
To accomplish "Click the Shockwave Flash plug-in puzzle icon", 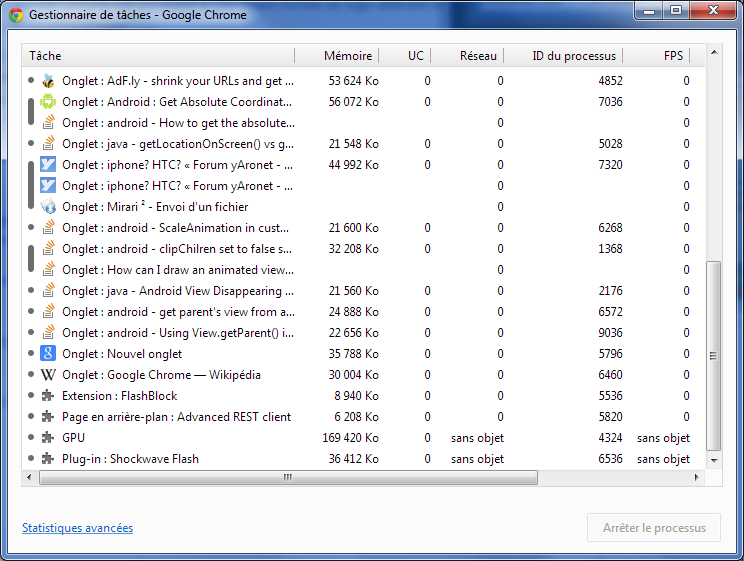I will (47, 459).
